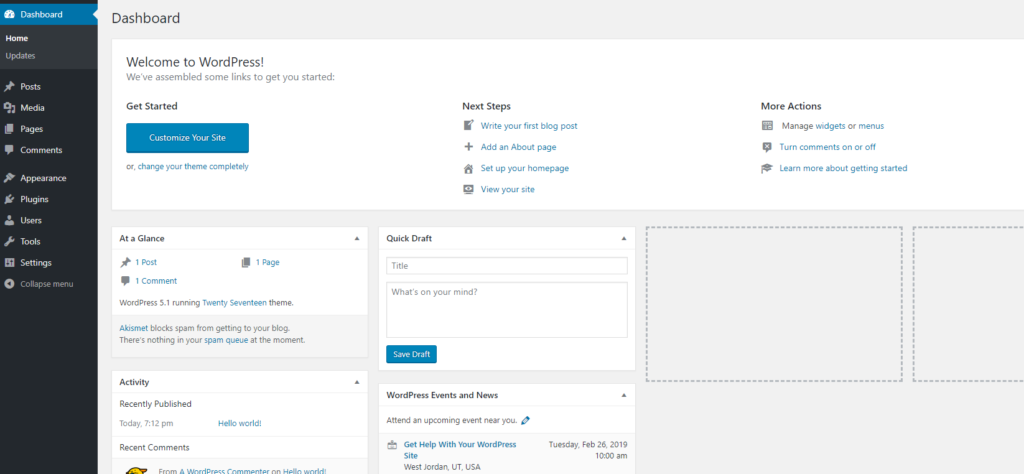Follow the change your theme completely link
Screen dimensions: 1024x474
[193, 166]
